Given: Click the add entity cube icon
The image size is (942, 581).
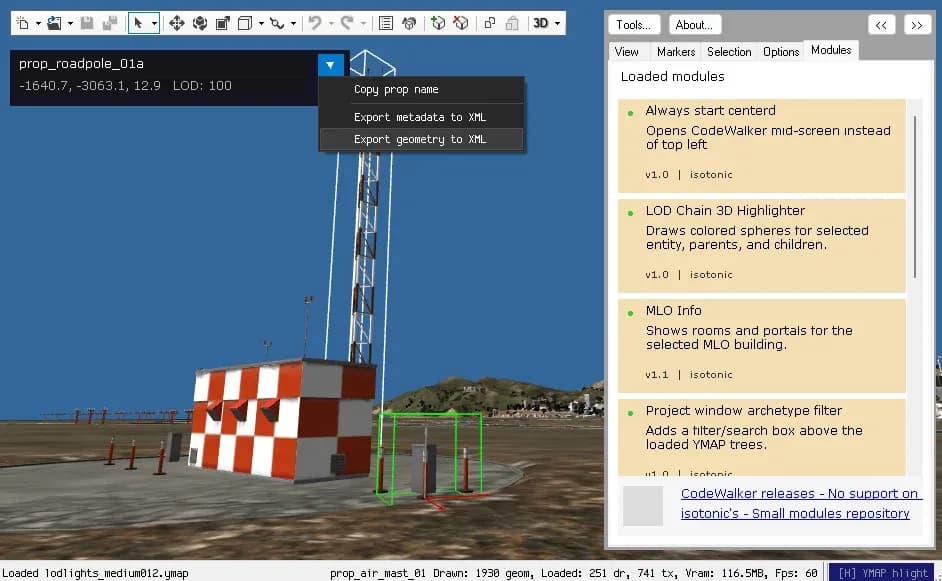Looking at the screenshot, I should coord(438,23).
